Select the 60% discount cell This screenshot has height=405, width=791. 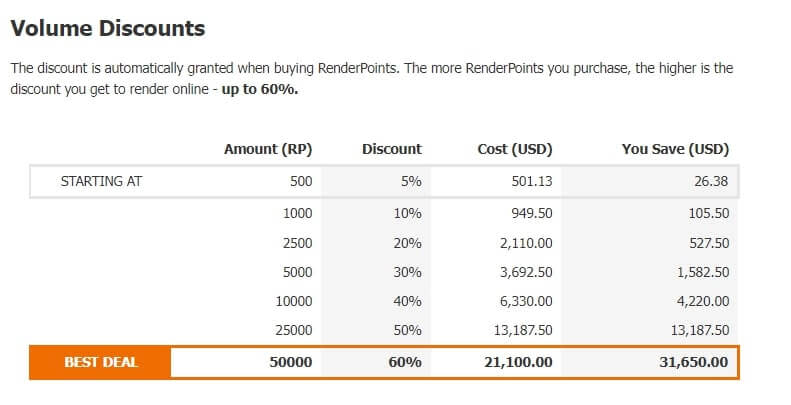[x=405, y=362]
